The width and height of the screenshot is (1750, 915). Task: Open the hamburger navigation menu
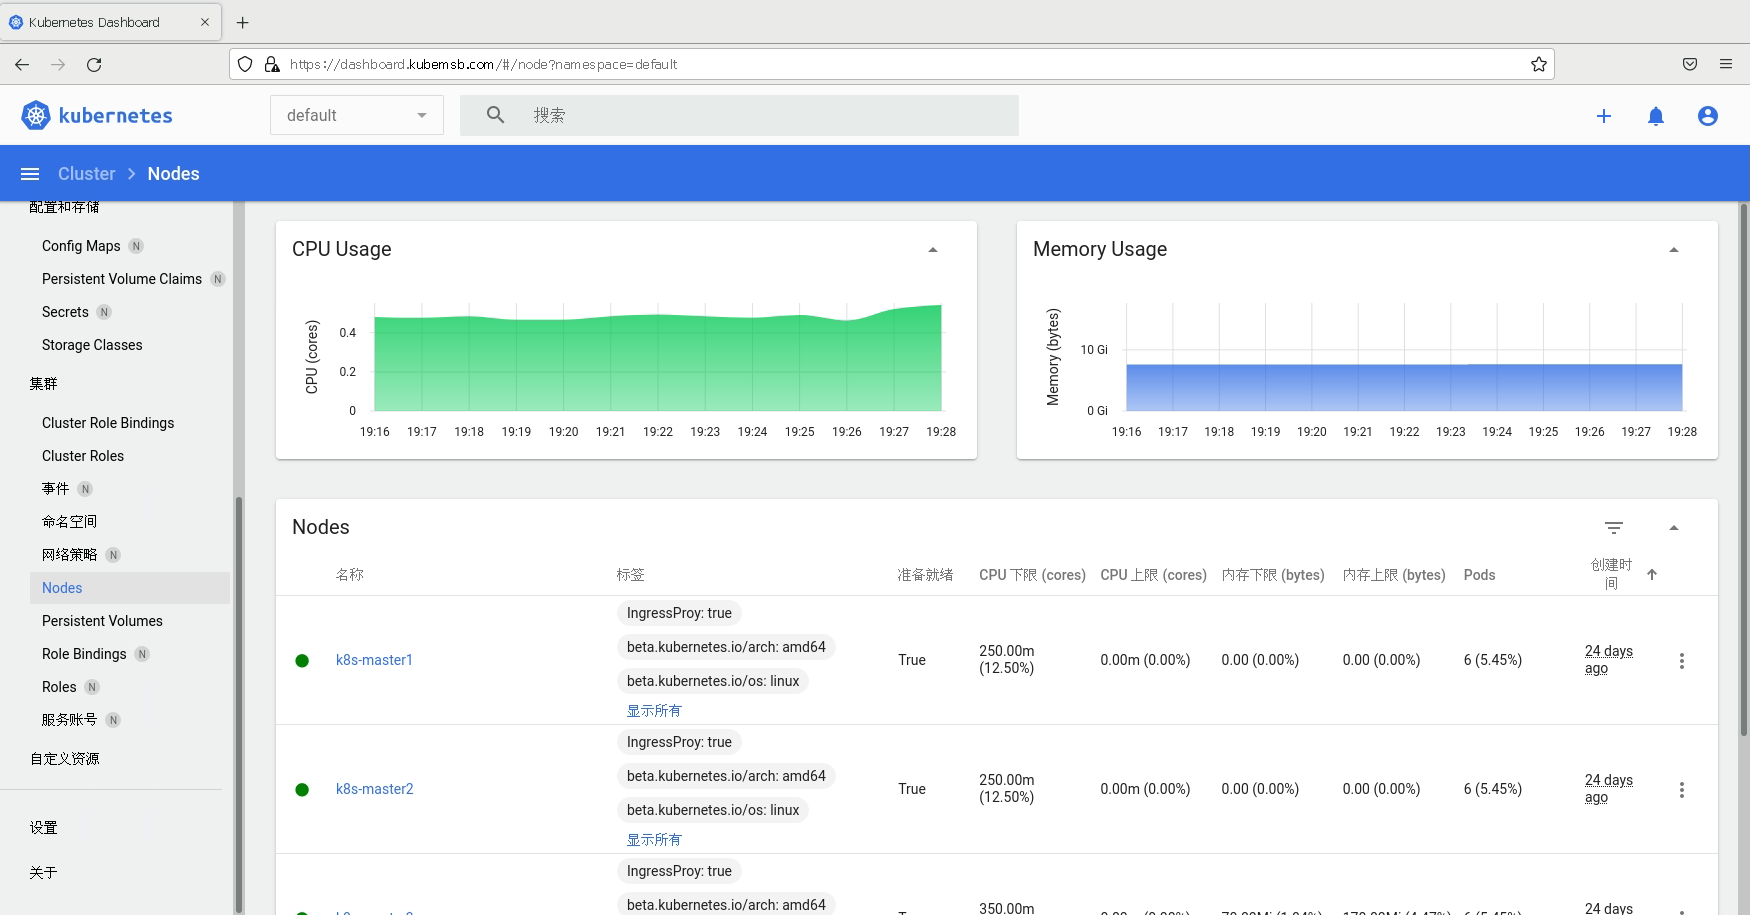30,174
